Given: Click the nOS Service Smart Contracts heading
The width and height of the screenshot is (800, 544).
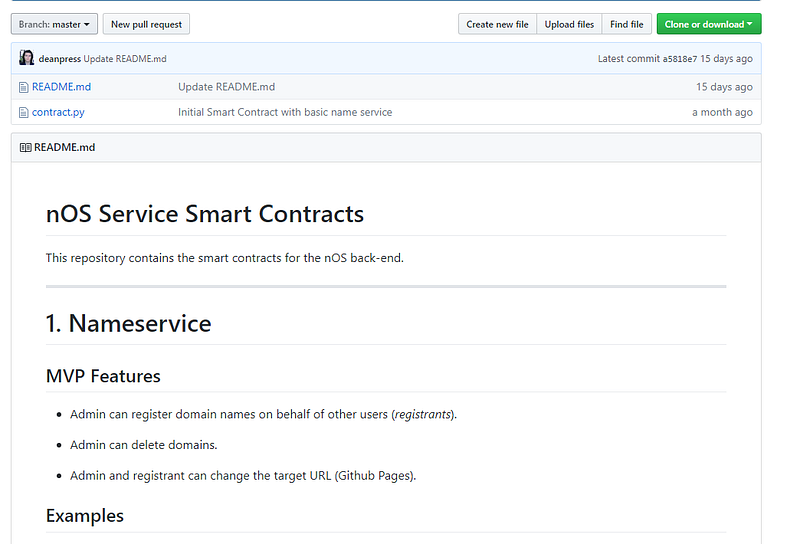Looking at the screenshot, I should coord(205,214).
